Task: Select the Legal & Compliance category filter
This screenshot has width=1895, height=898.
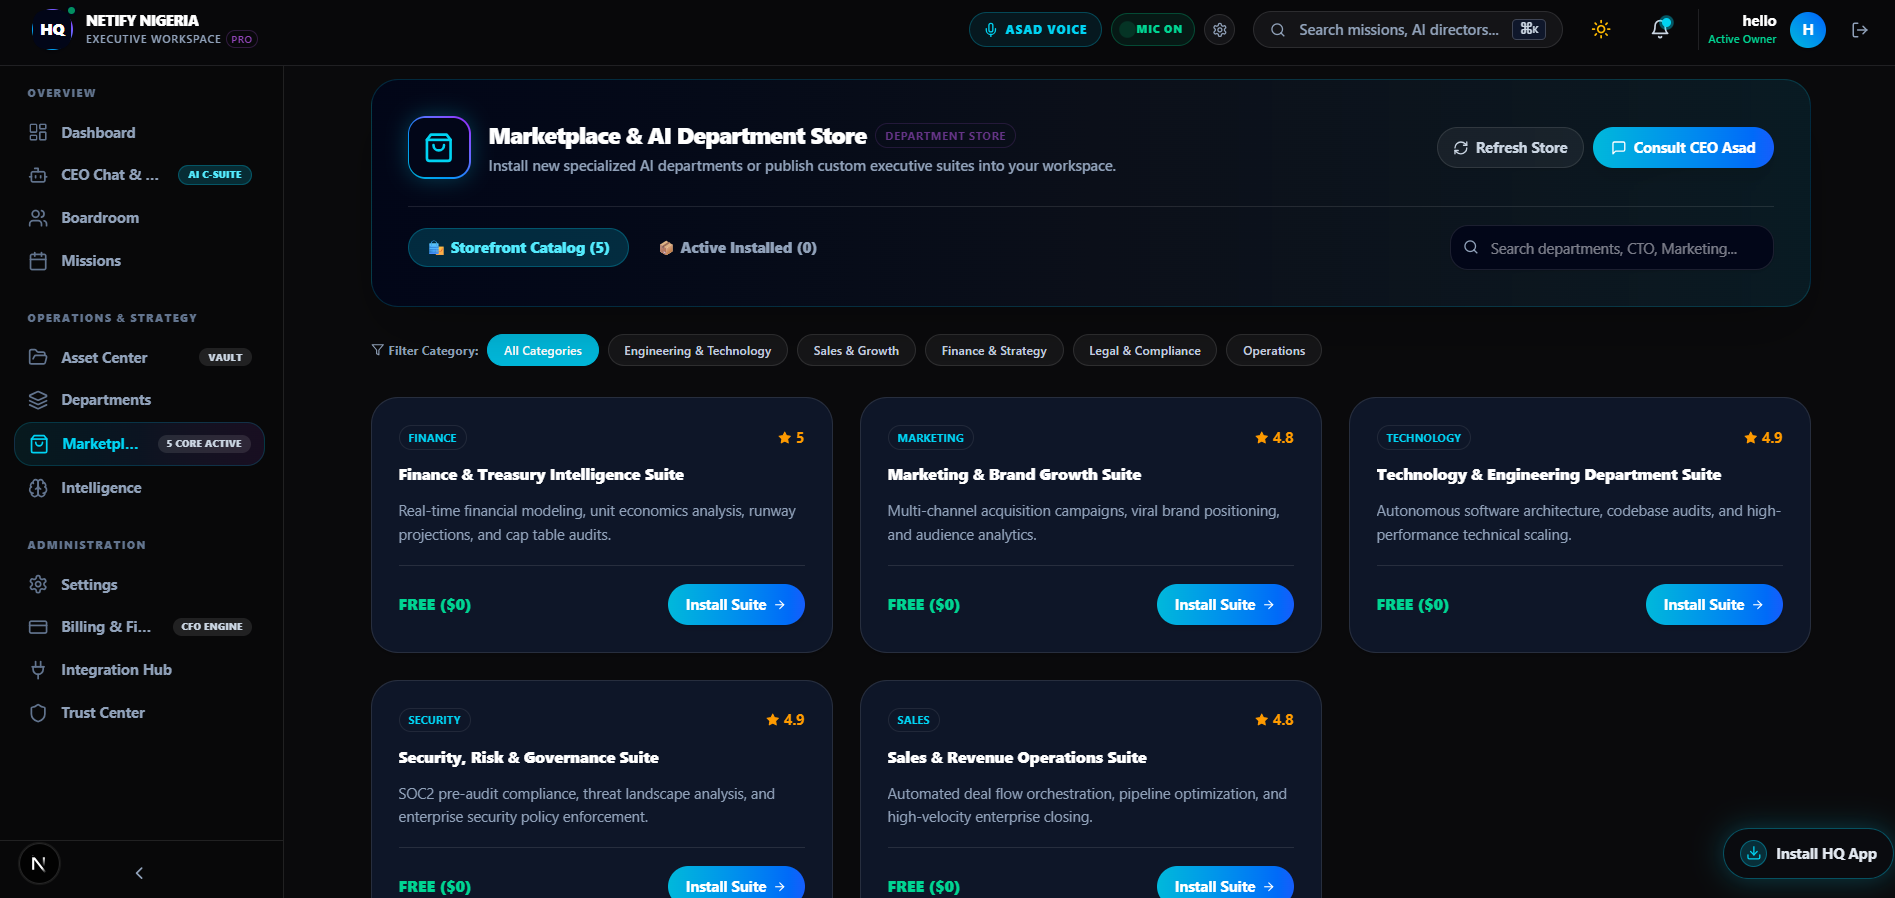Action: click(x=1144, y=351)
